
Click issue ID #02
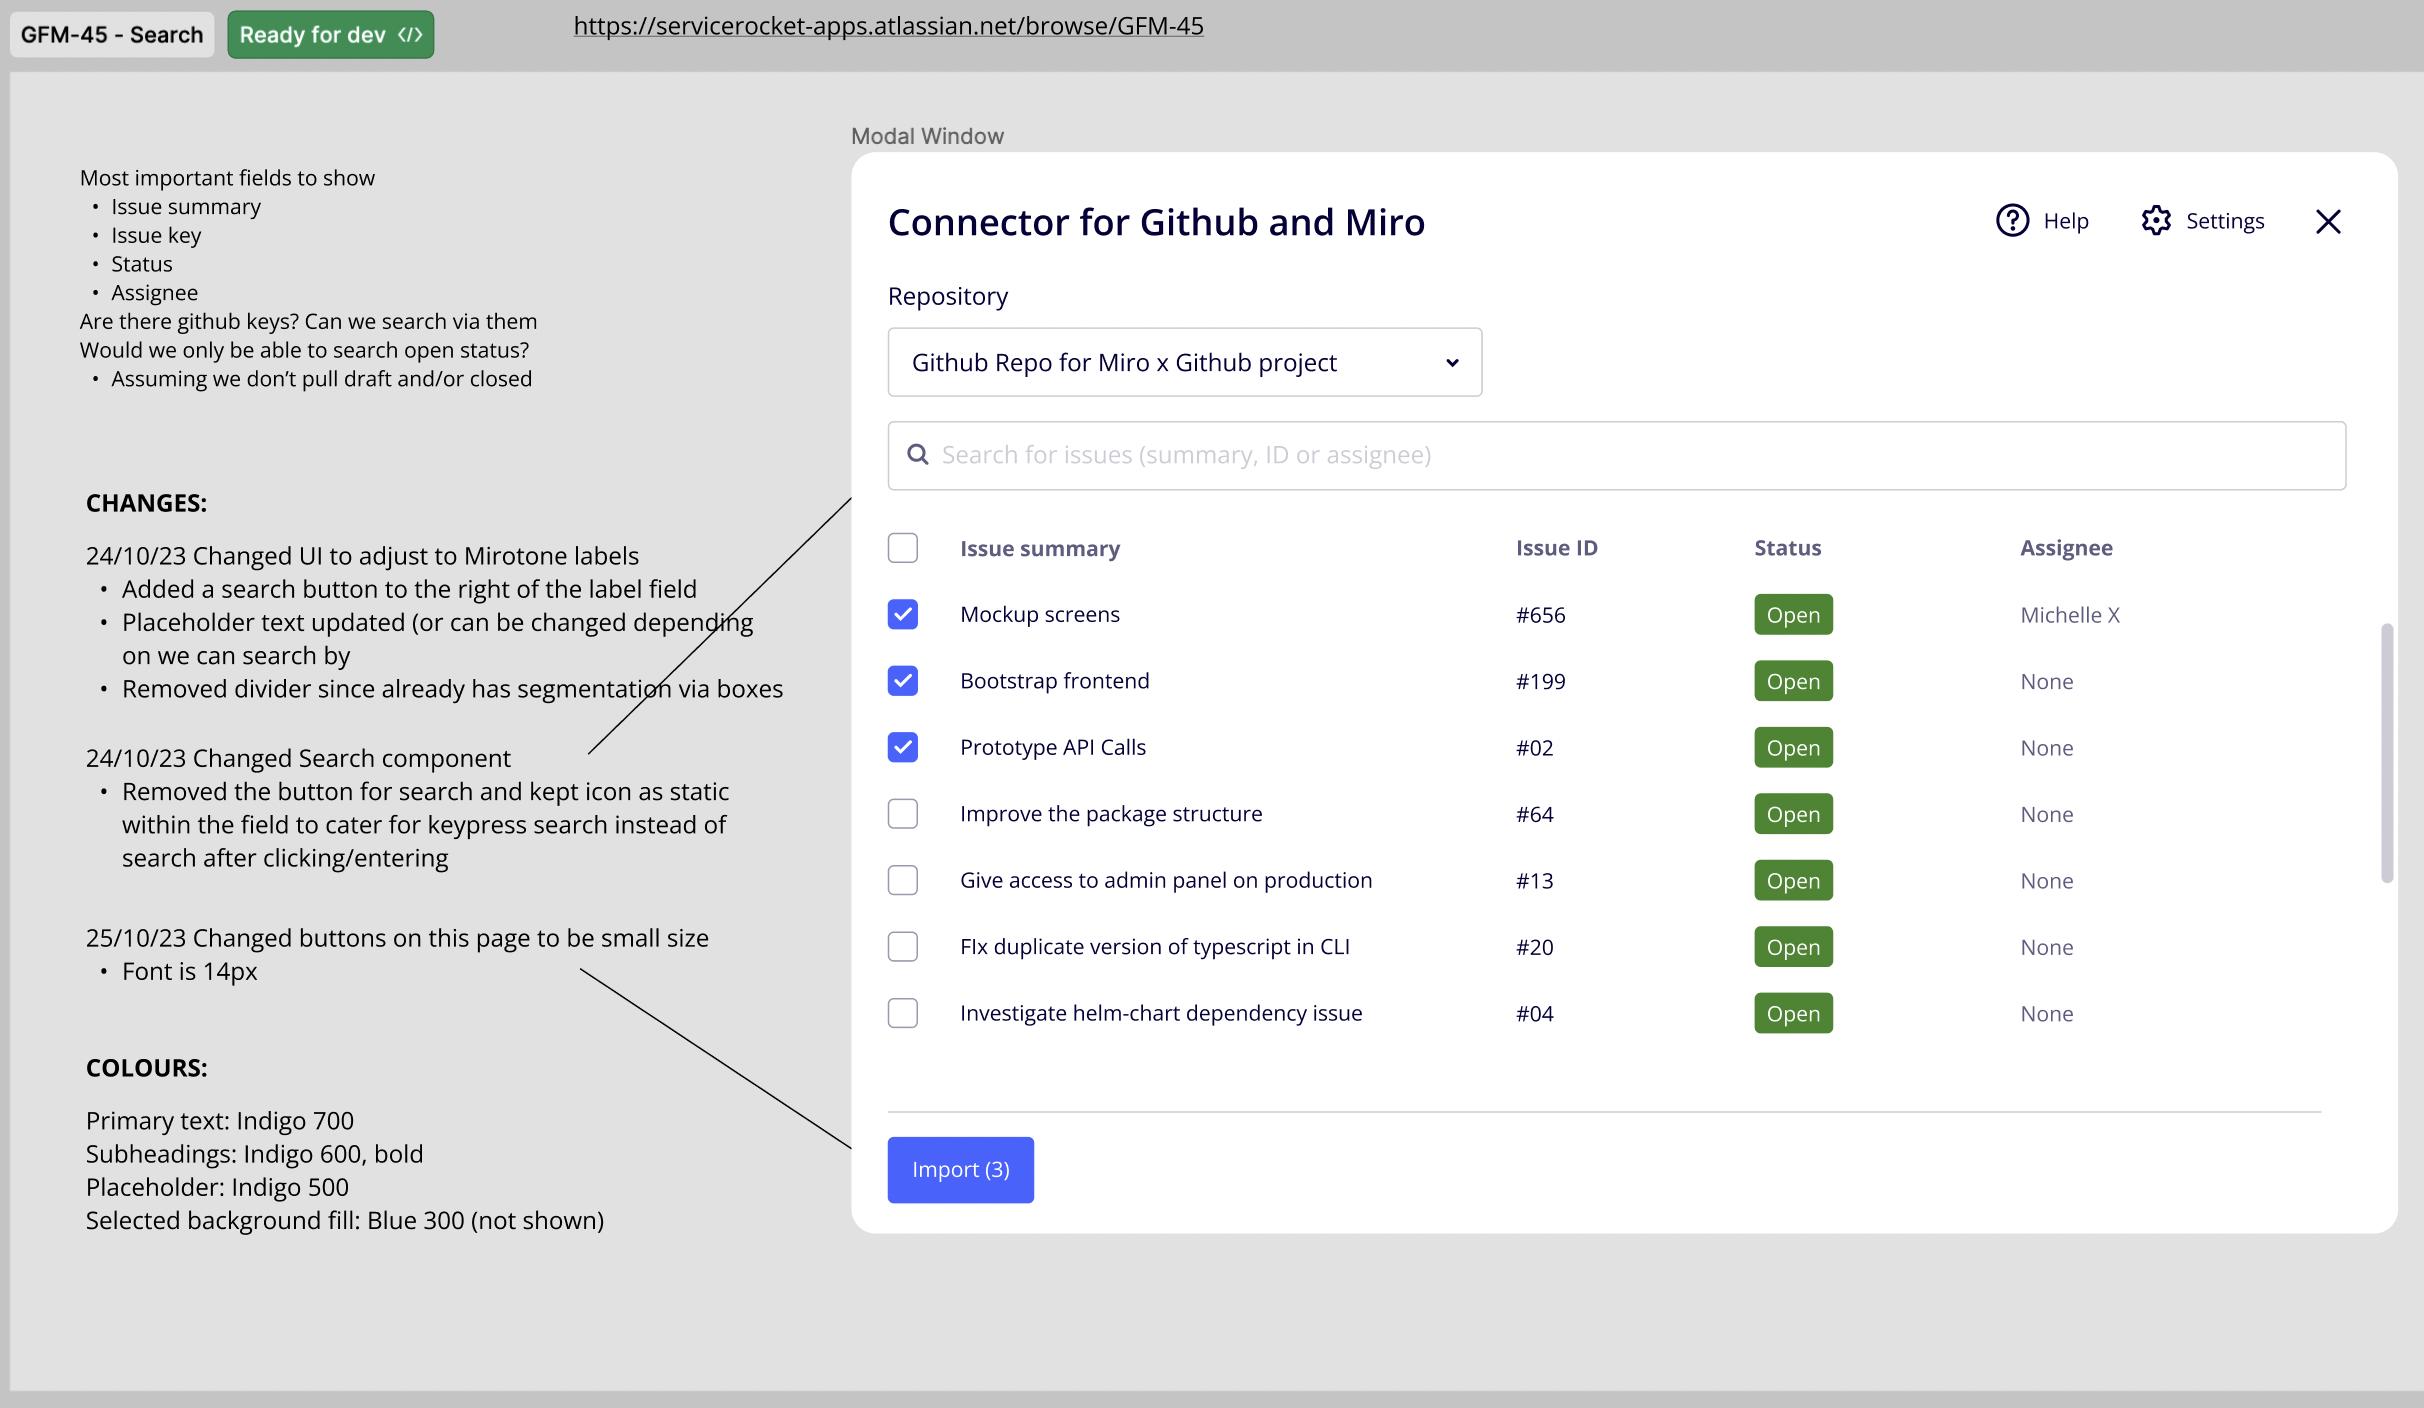click(1535, 748)
